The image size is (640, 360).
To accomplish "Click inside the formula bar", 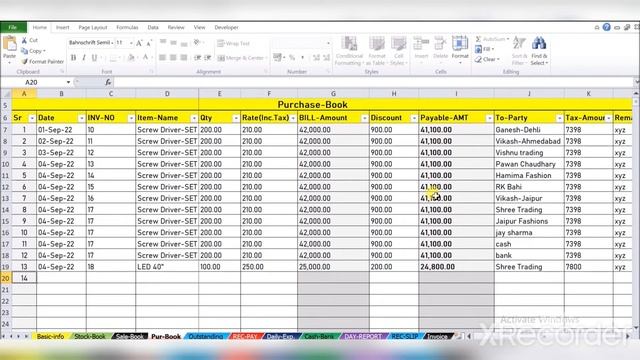I will pyautogui.click(x=373, y=82).
